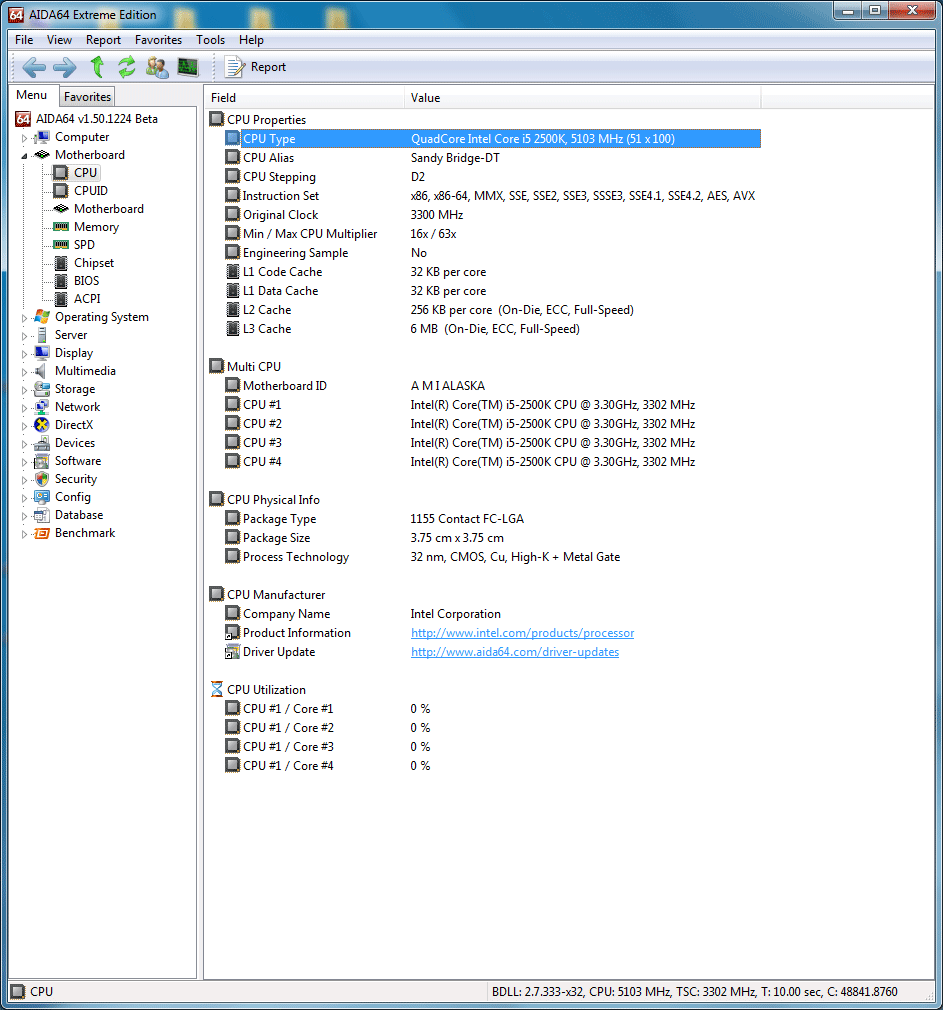Viewport: 943px width, 1010px height.
Task: Select the Process Technology row
Action: (x=492, y=557)
